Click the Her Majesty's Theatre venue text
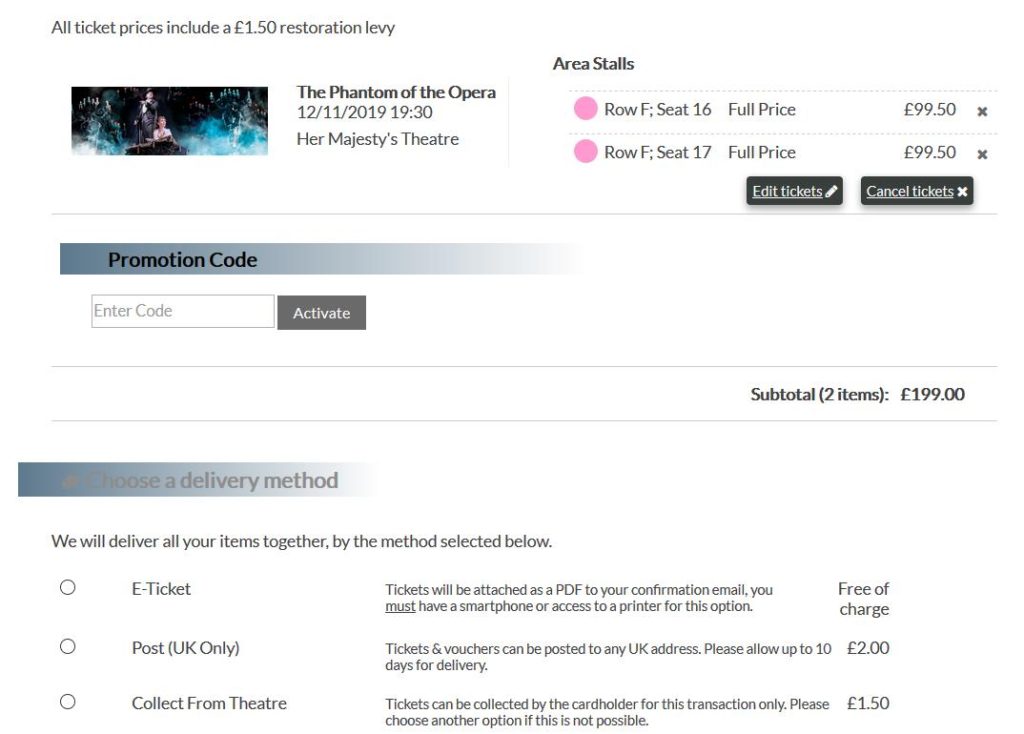Image resolution: width=1024 pixels, height=734 pixels. pos(377,139)
